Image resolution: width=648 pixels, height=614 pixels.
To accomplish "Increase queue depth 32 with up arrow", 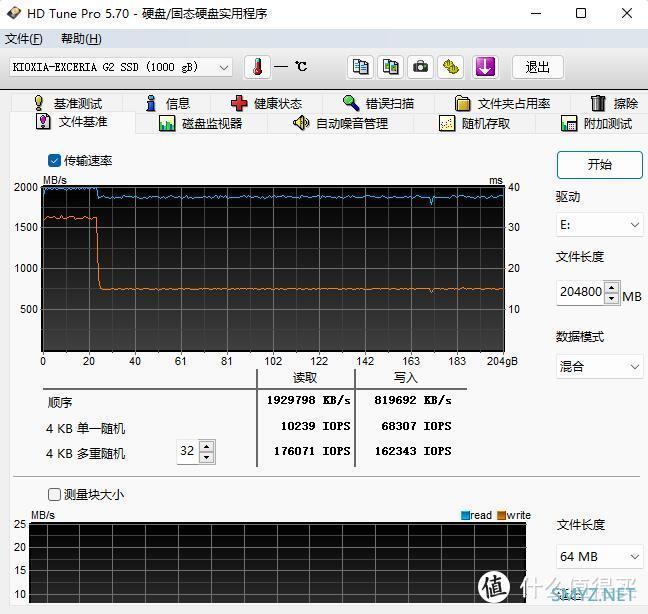I will click(x=207, y=446).
